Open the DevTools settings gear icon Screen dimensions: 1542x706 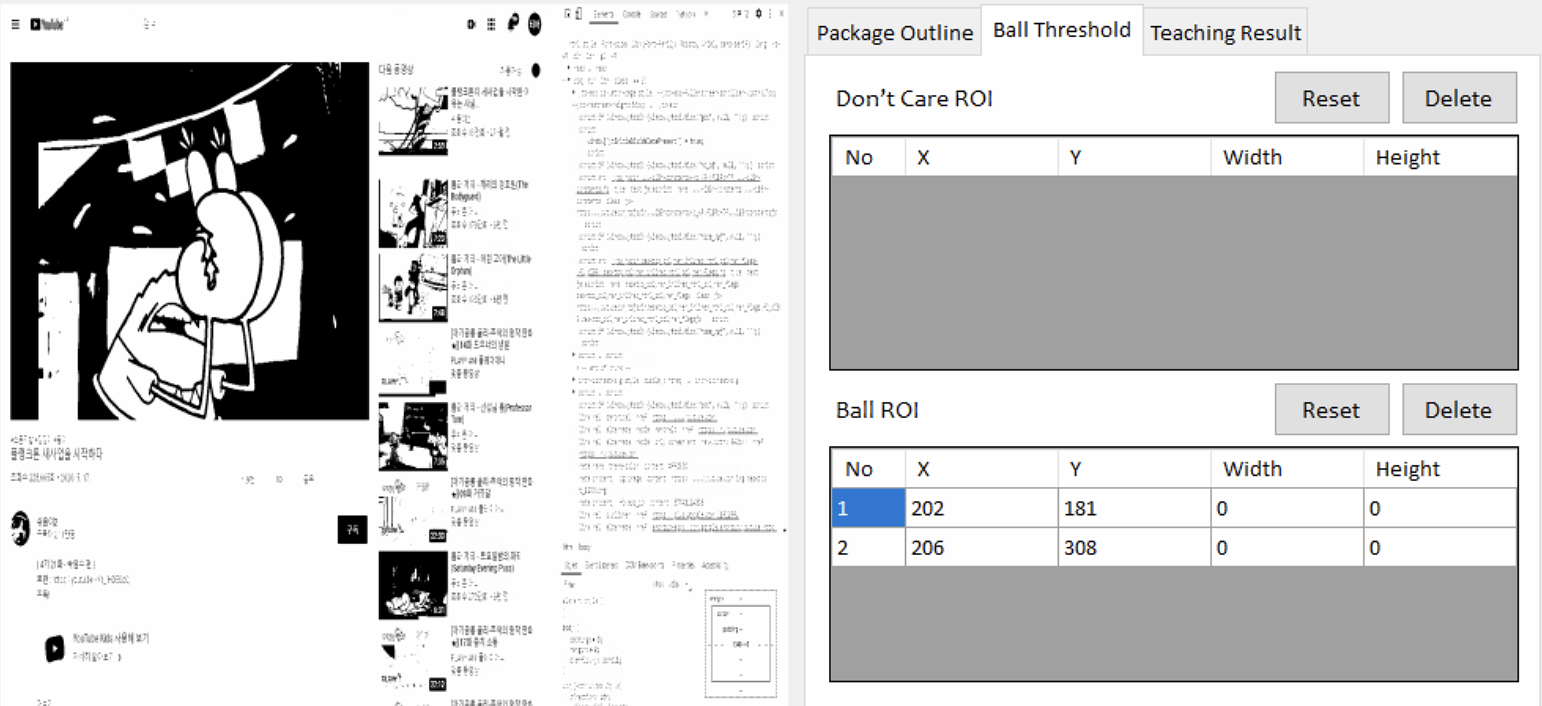point(759,14)
